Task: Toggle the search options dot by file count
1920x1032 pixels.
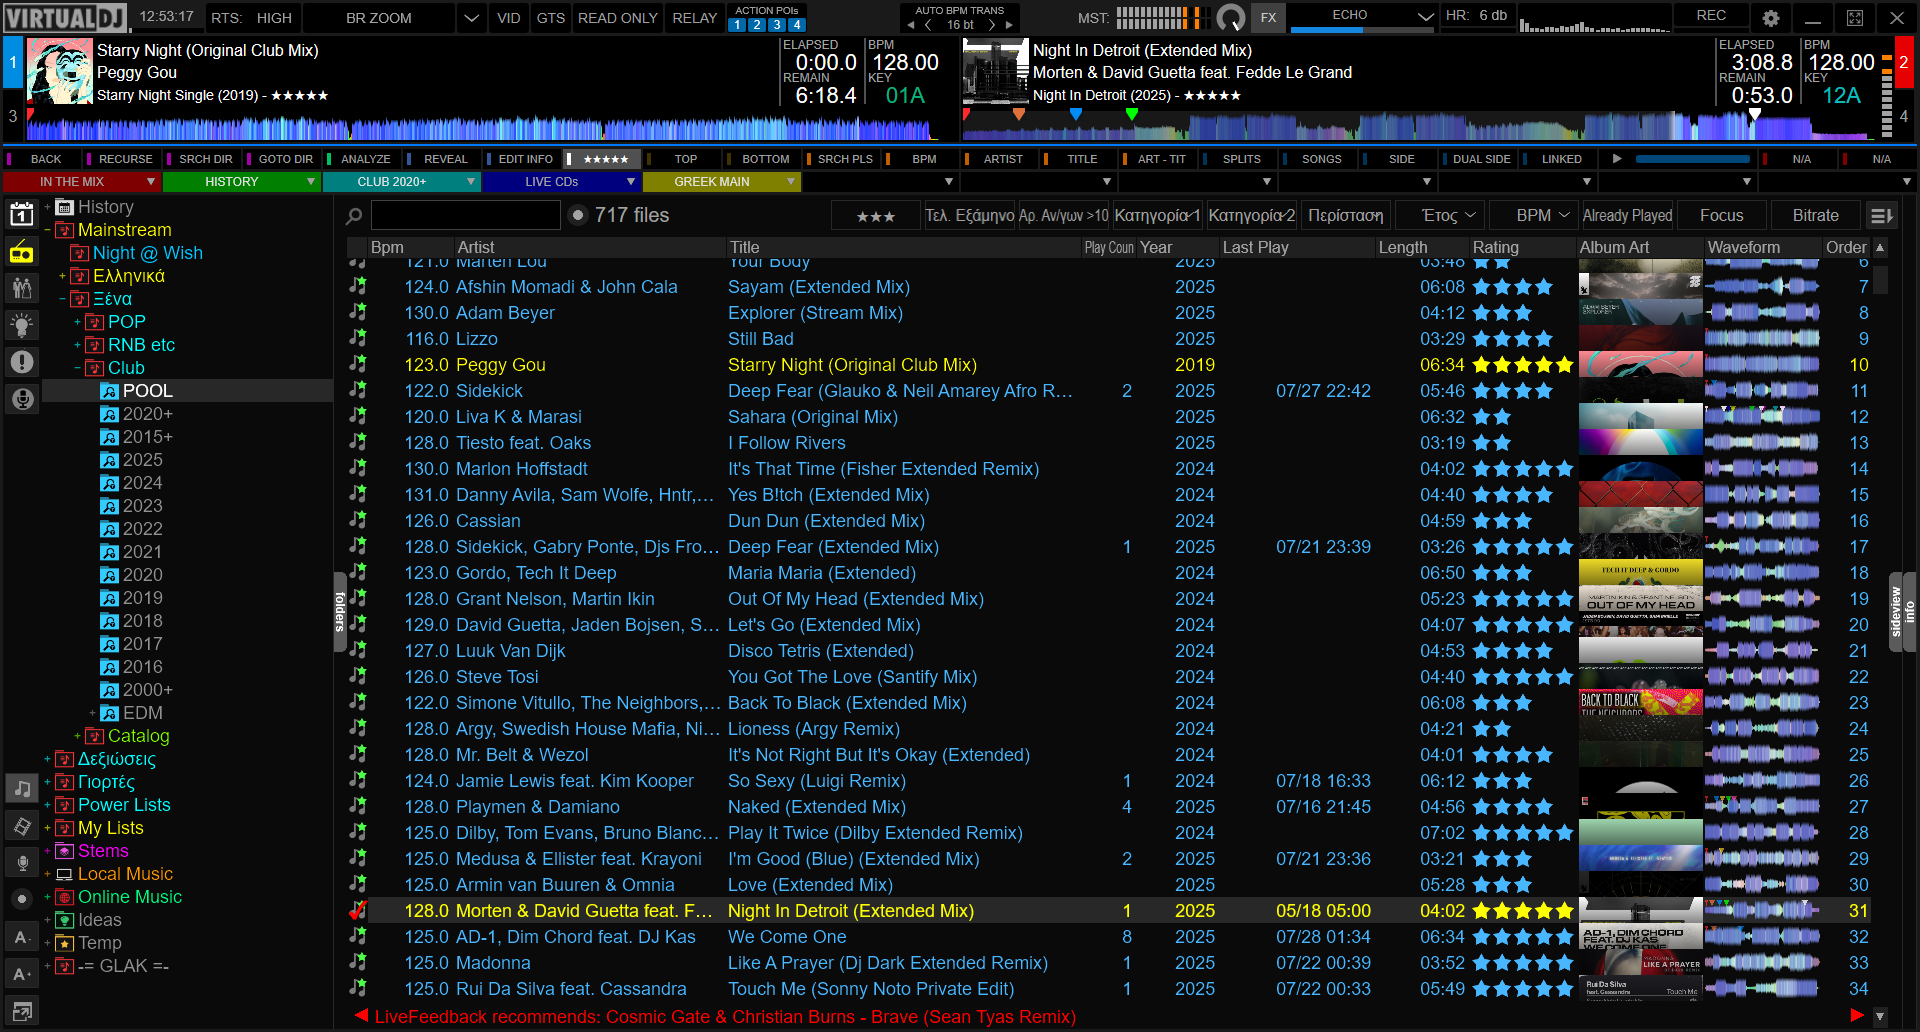Action: 578,215
